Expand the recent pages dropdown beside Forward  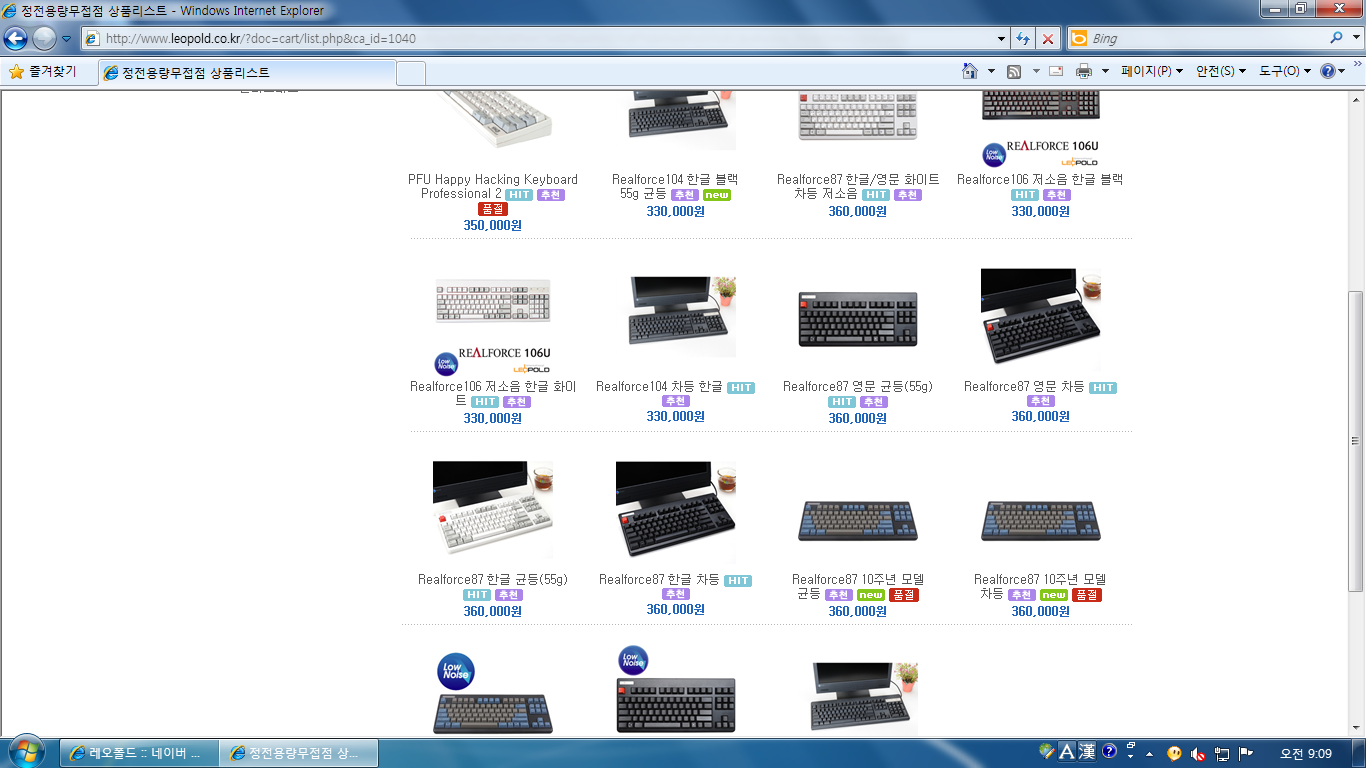[67, 39]
